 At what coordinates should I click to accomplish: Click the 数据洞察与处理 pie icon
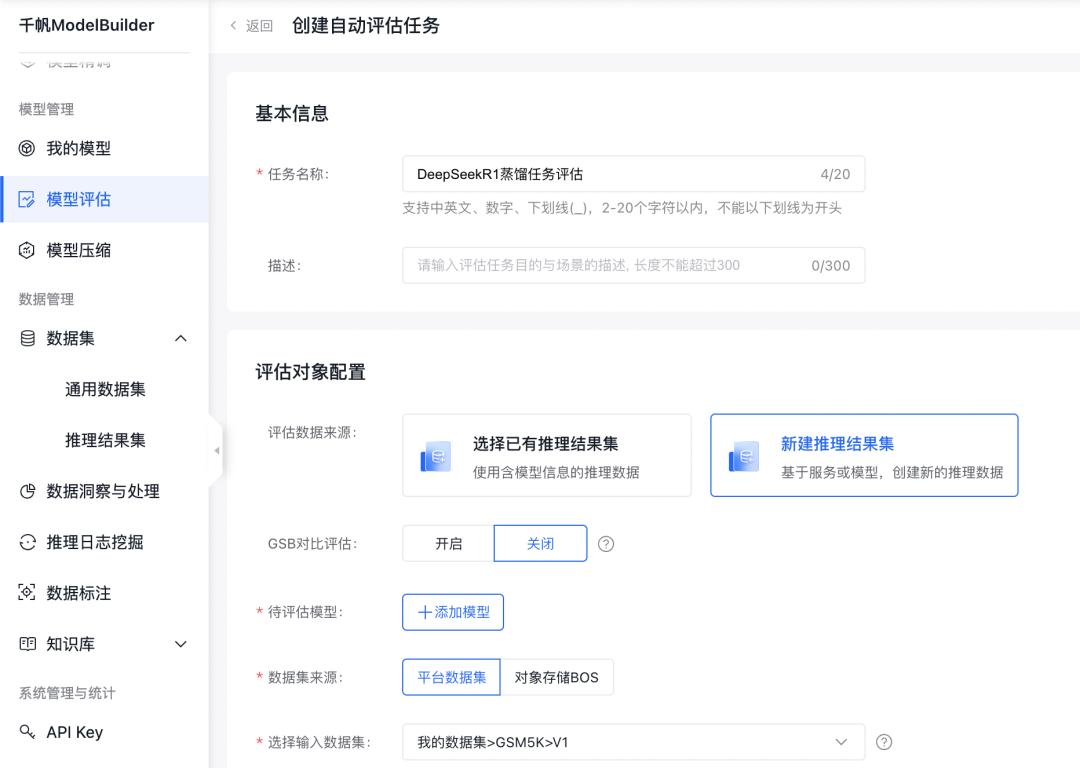[x=27, y=491]
